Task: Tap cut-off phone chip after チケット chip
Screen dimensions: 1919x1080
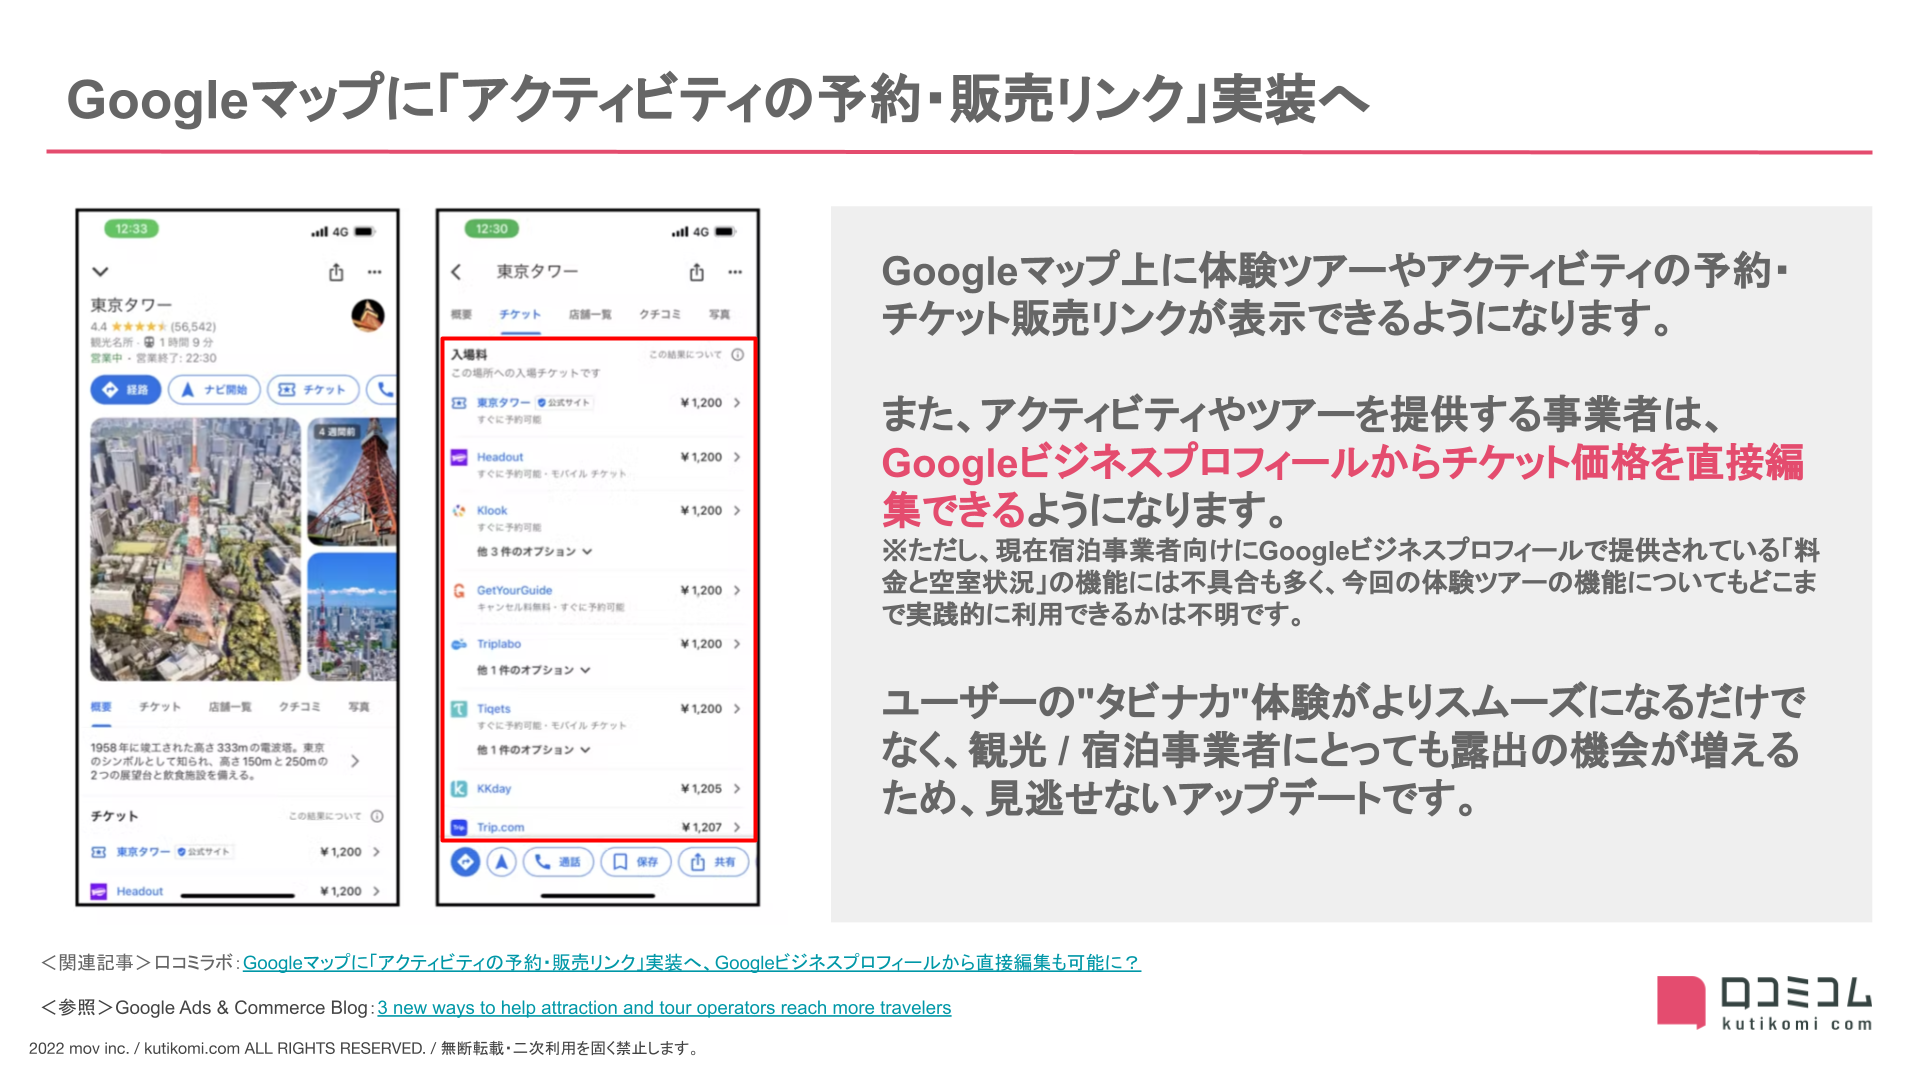Action: [x=383, y=389]
